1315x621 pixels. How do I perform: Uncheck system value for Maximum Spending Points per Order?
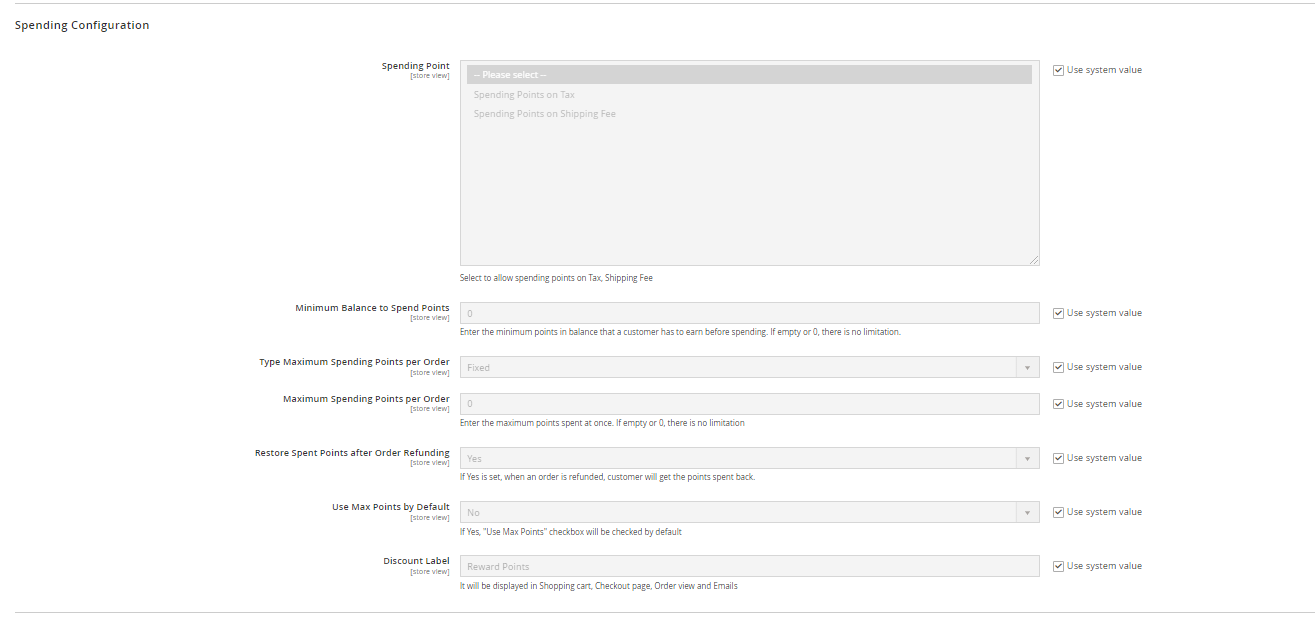coord(1058,404)
